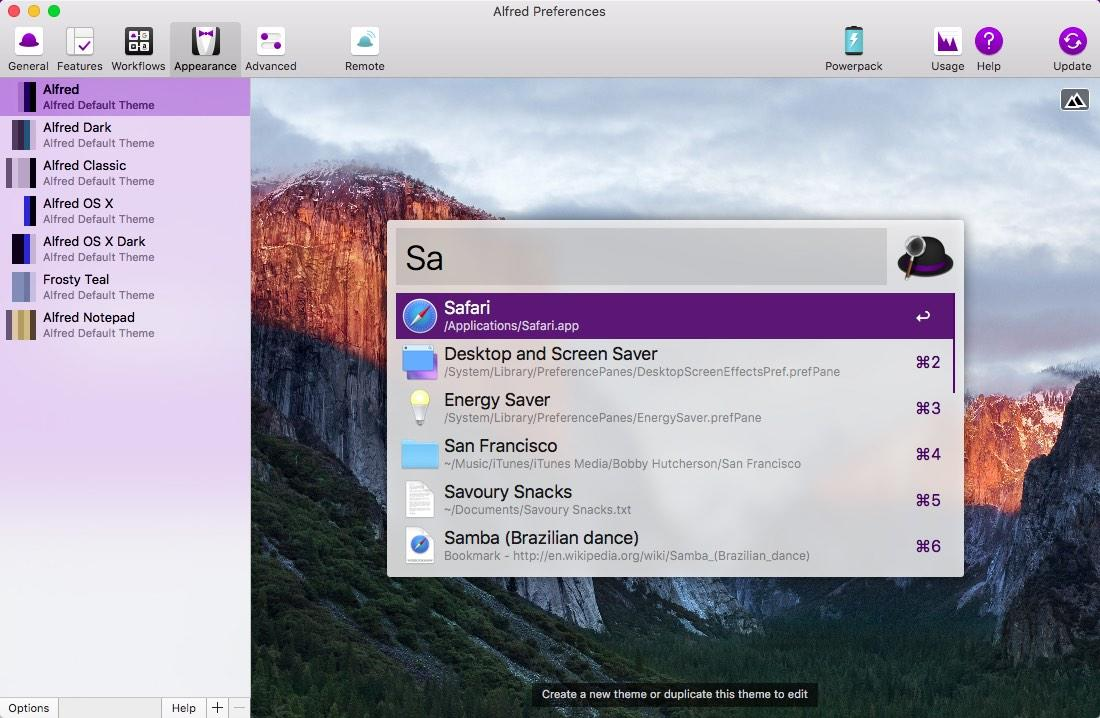Click Alfred Dark theme color swatch
The height and width of the screenshot is (718, 1100).
(x=22, y=135)
